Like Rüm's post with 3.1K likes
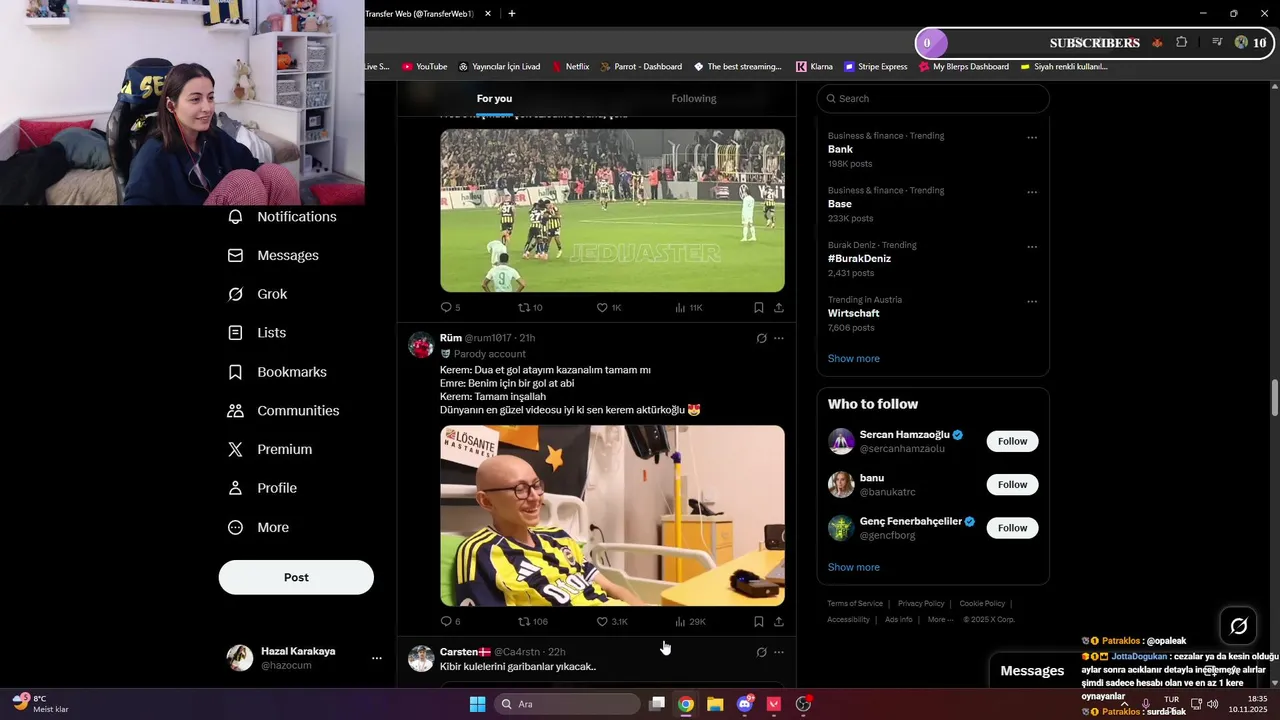 click(x=611, y=622)
